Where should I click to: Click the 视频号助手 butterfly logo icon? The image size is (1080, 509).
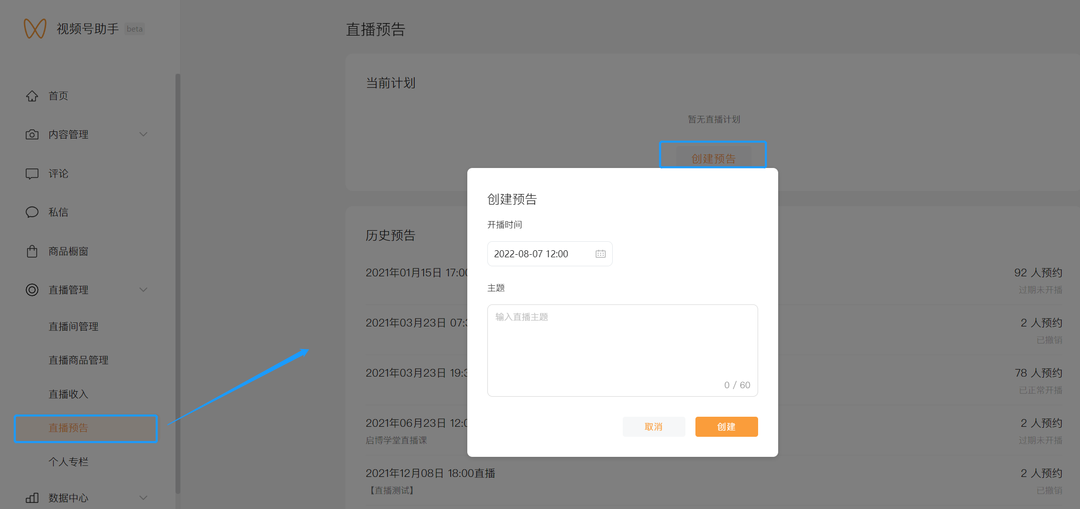35,29
